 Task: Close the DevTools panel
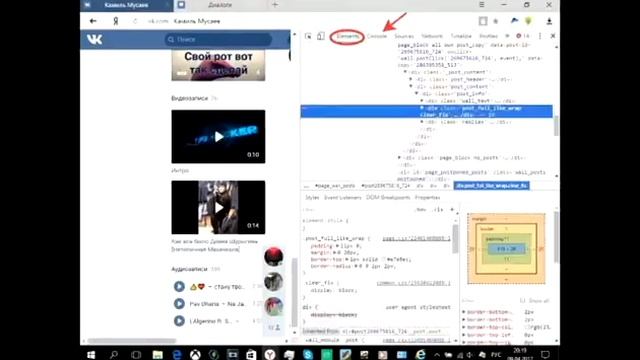[x=553, y=36]
